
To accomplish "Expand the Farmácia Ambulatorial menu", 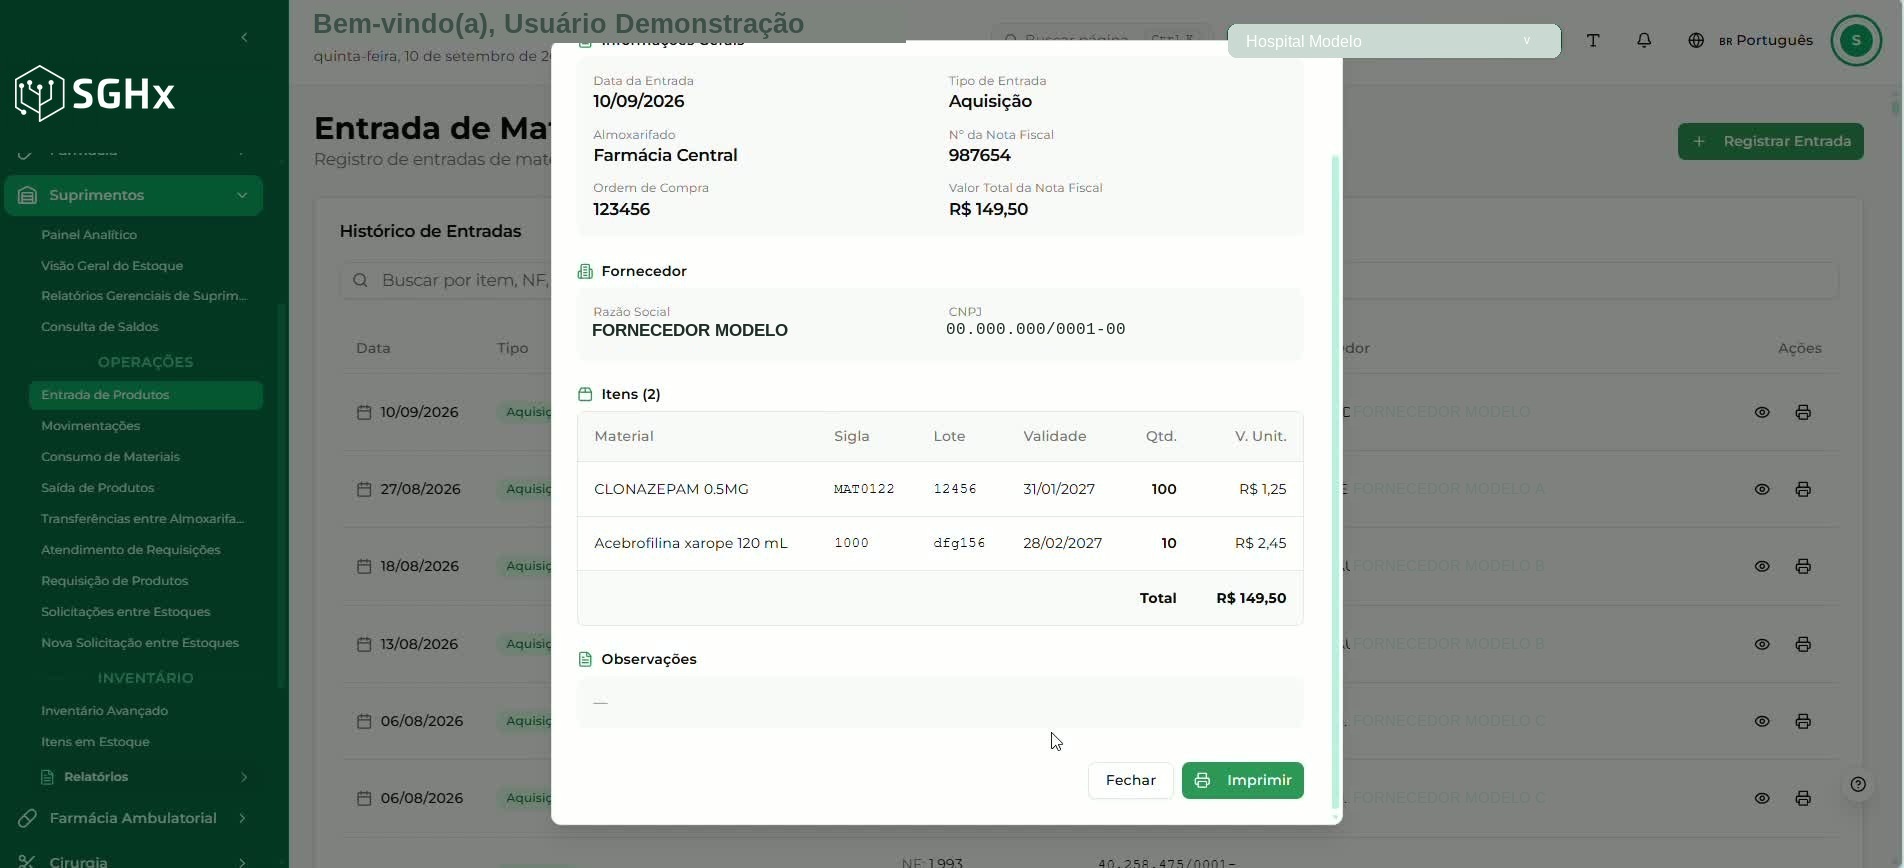I will 134,818.
